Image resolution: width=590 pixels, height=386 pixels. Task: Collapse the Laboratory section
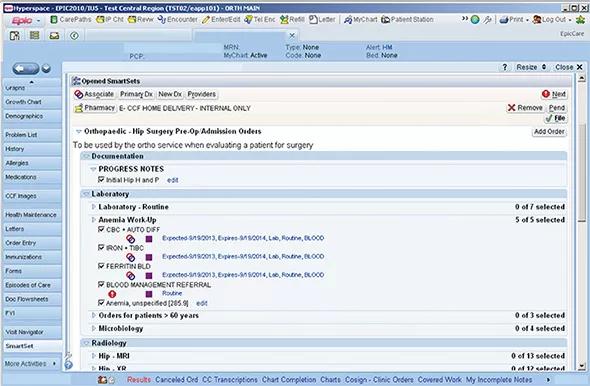pyautogui.click(x=86, y=194)
